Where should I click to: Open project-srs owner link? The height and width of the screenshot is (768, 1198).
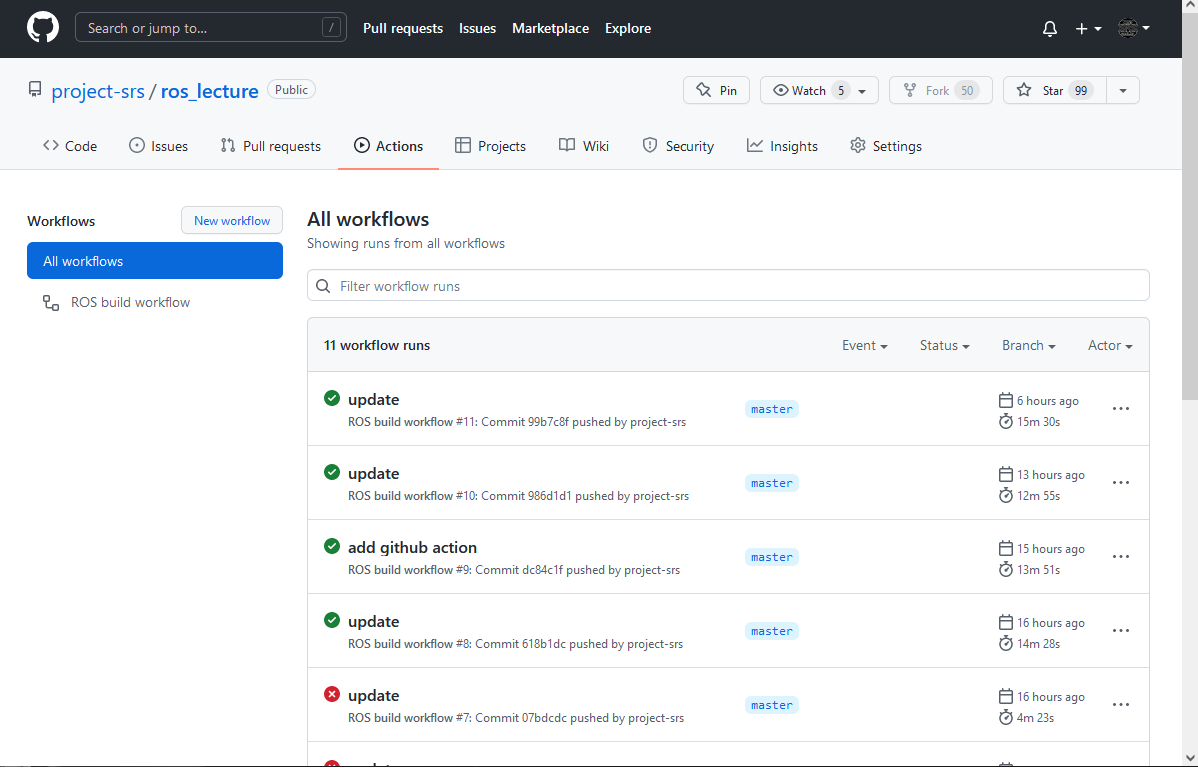pyautogui.click(x=98, y=91)
